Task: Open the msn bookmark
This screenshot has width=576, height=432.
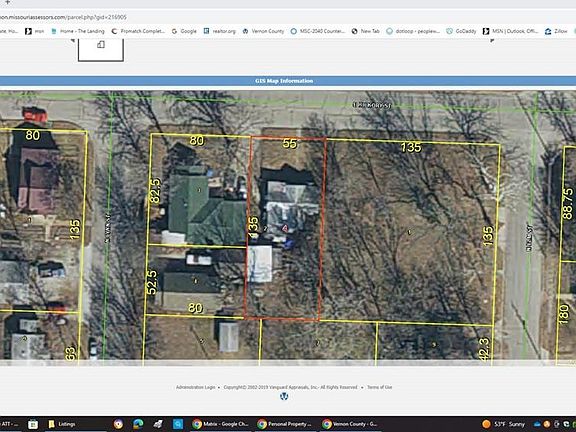Action: pos(35,31)
